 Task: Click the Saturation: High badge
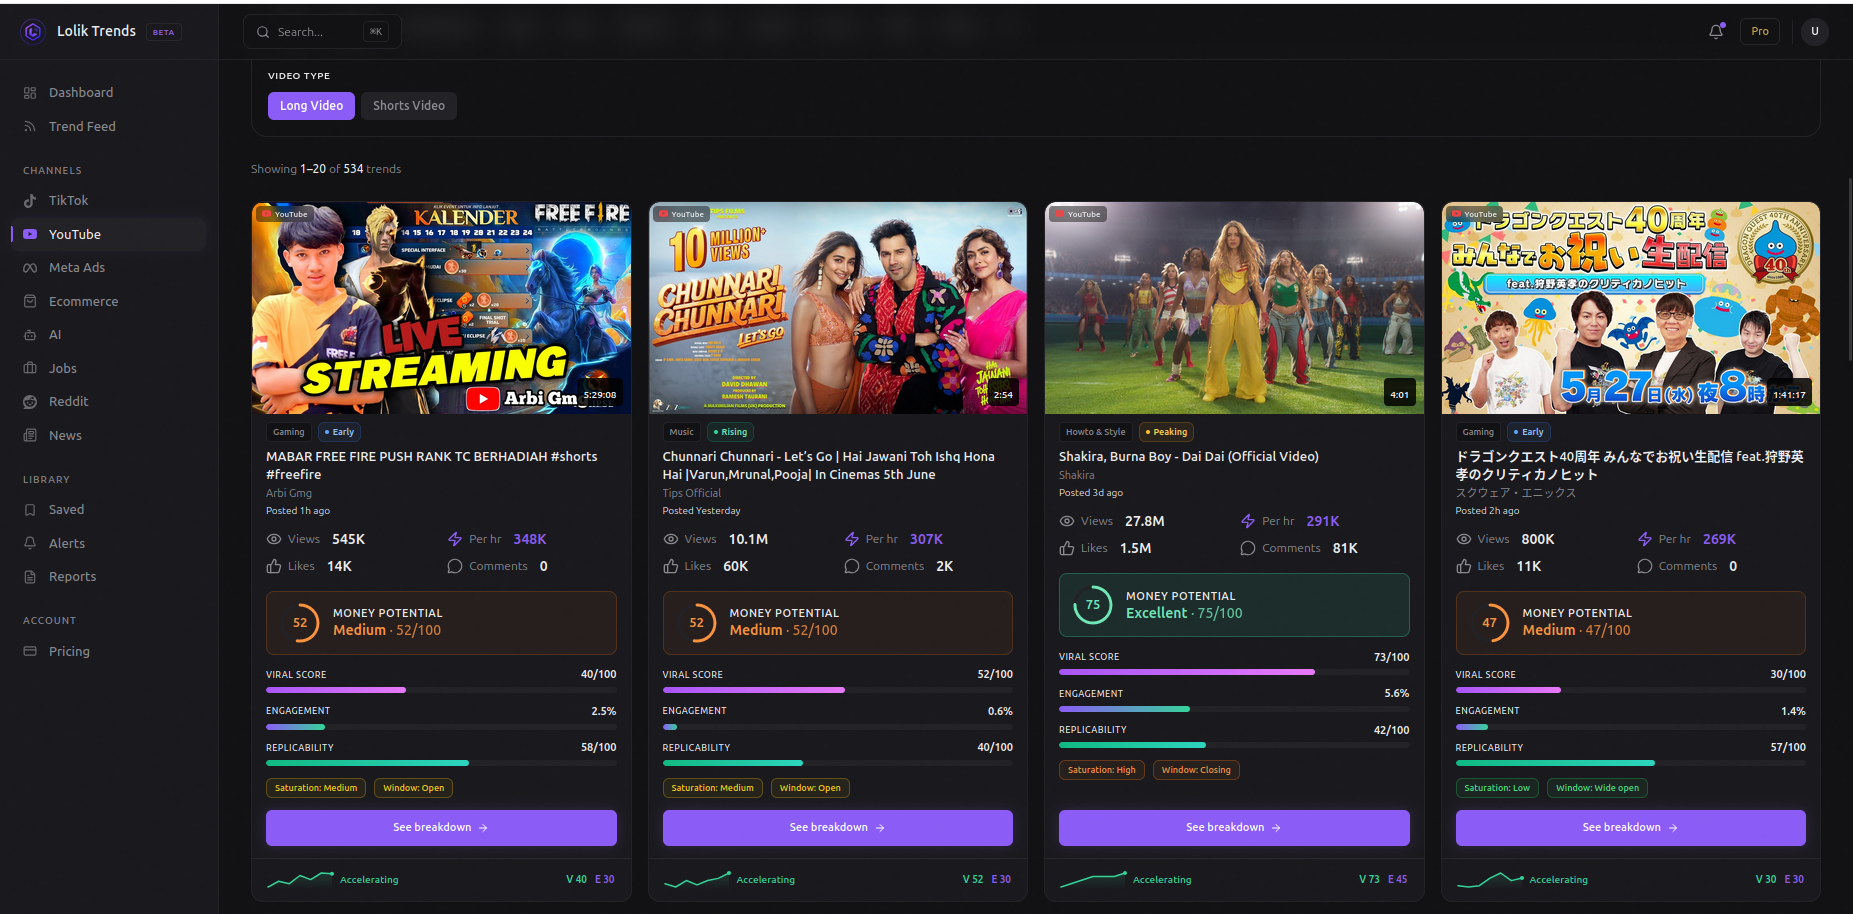(1101, 770)
